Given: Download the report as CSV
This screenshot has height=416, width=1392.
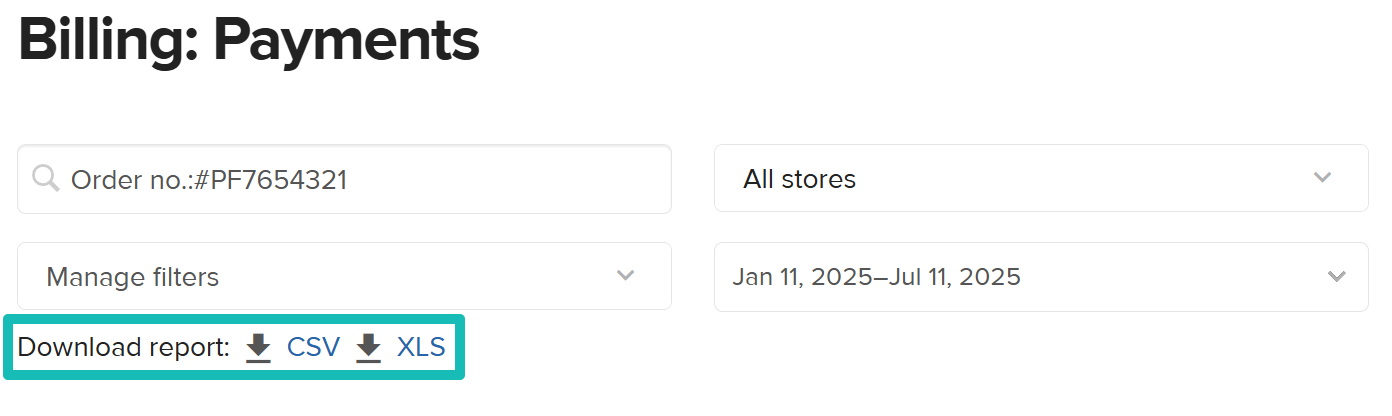Looking at the screenshot, I should point(313,348).
